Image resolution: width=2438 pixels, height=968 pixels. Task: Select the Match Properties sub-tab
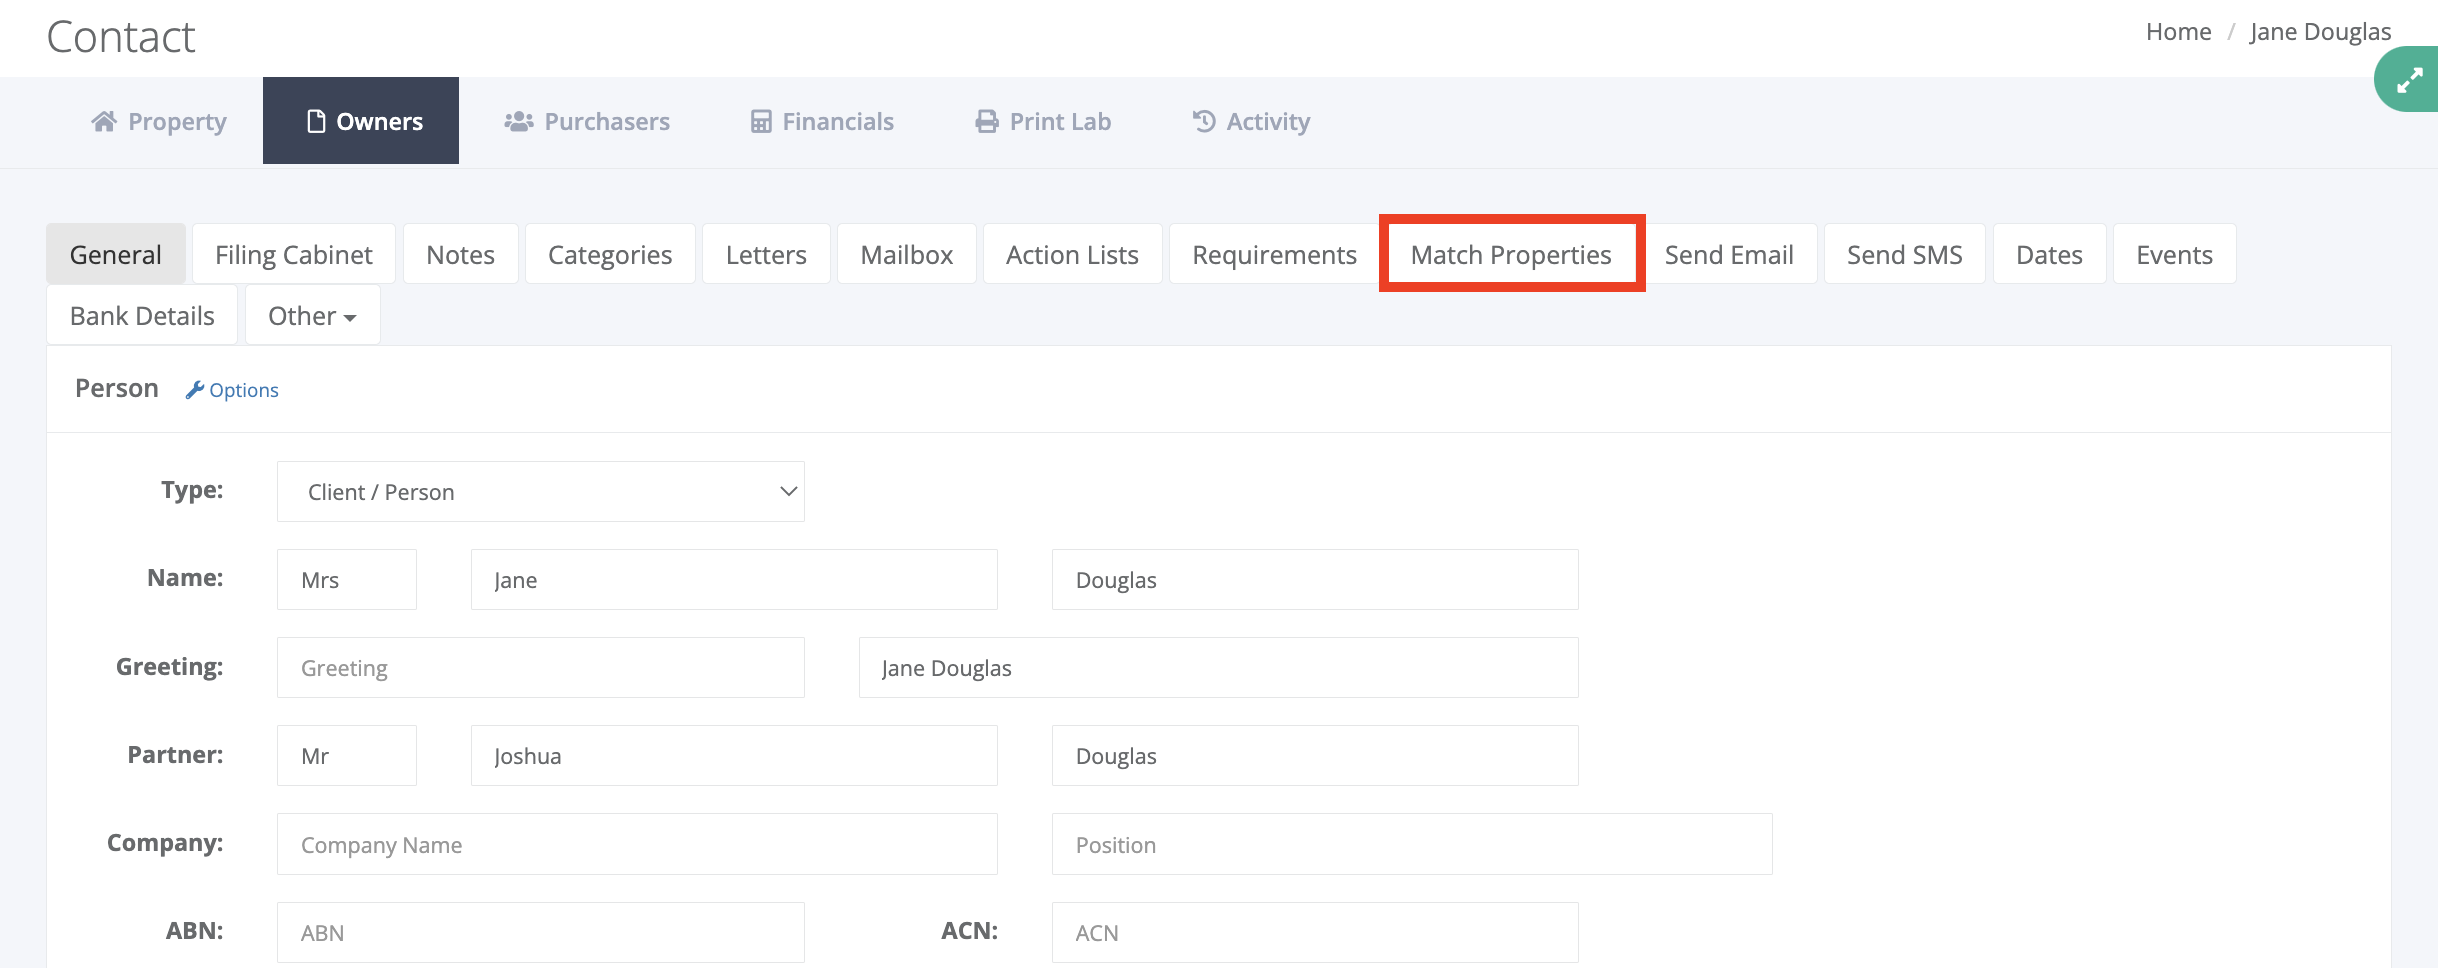[1511, 254]
